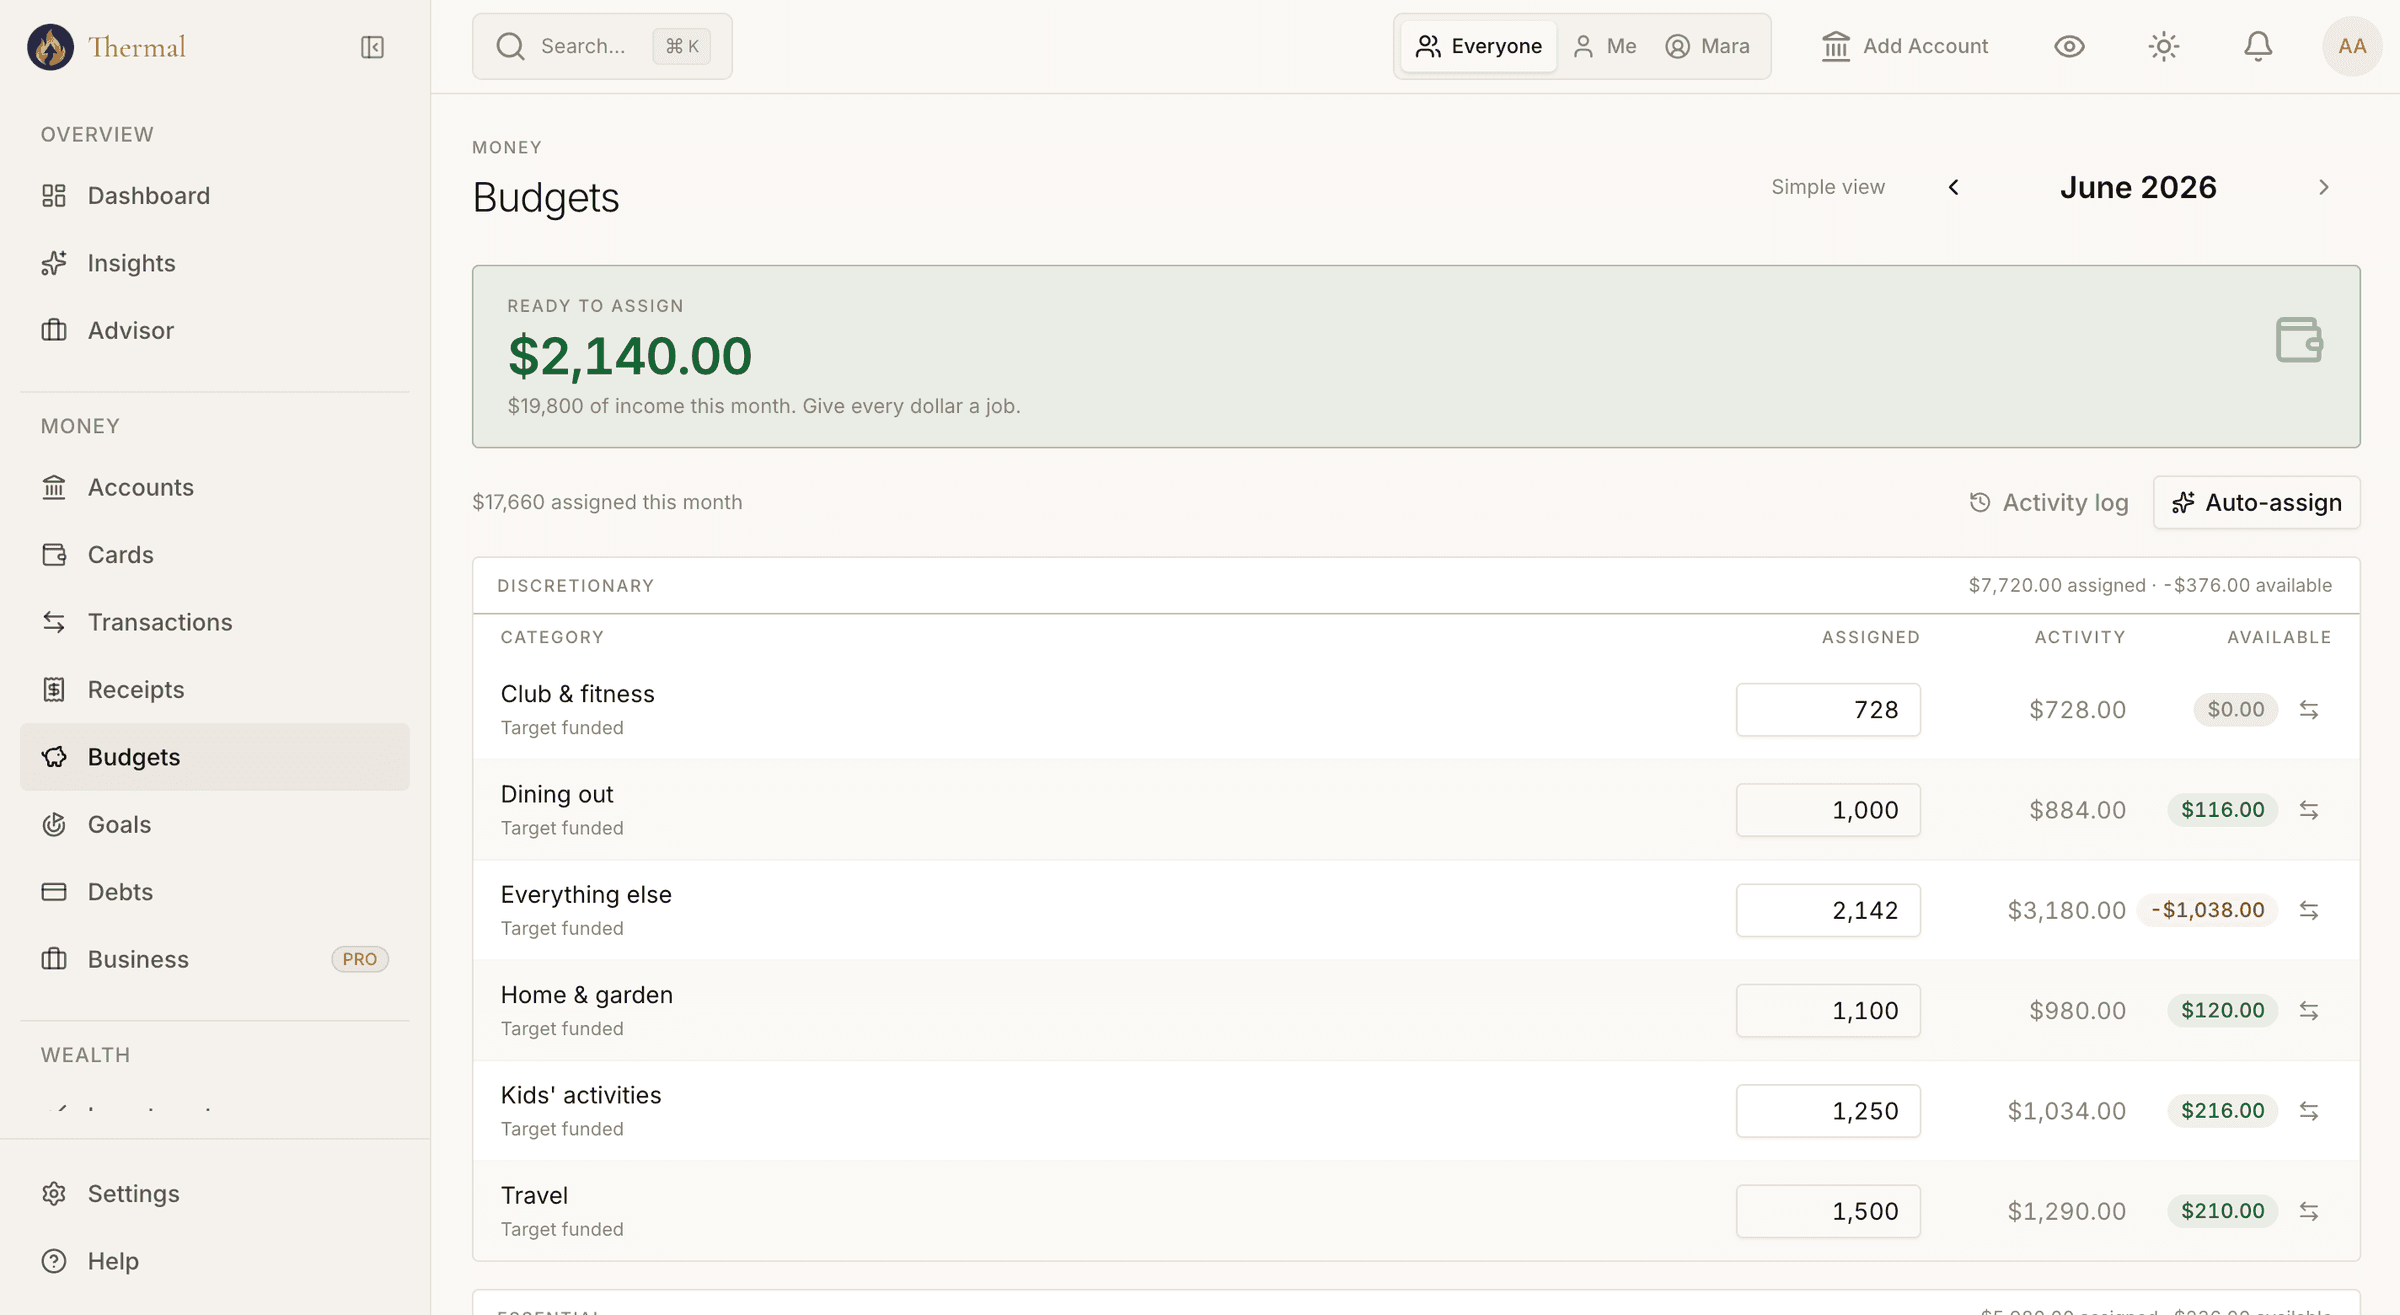Edit Travel assigned amount
This screenshot has width=2400, height=1315.
click(x=1828, y=1211)
